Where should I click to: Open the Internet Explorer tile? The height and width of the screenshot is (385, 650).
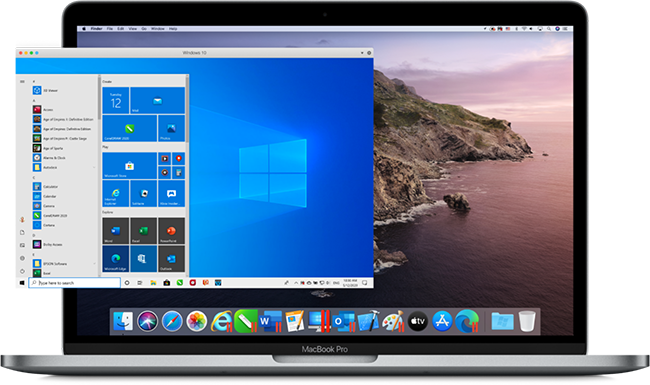[116, 194]
